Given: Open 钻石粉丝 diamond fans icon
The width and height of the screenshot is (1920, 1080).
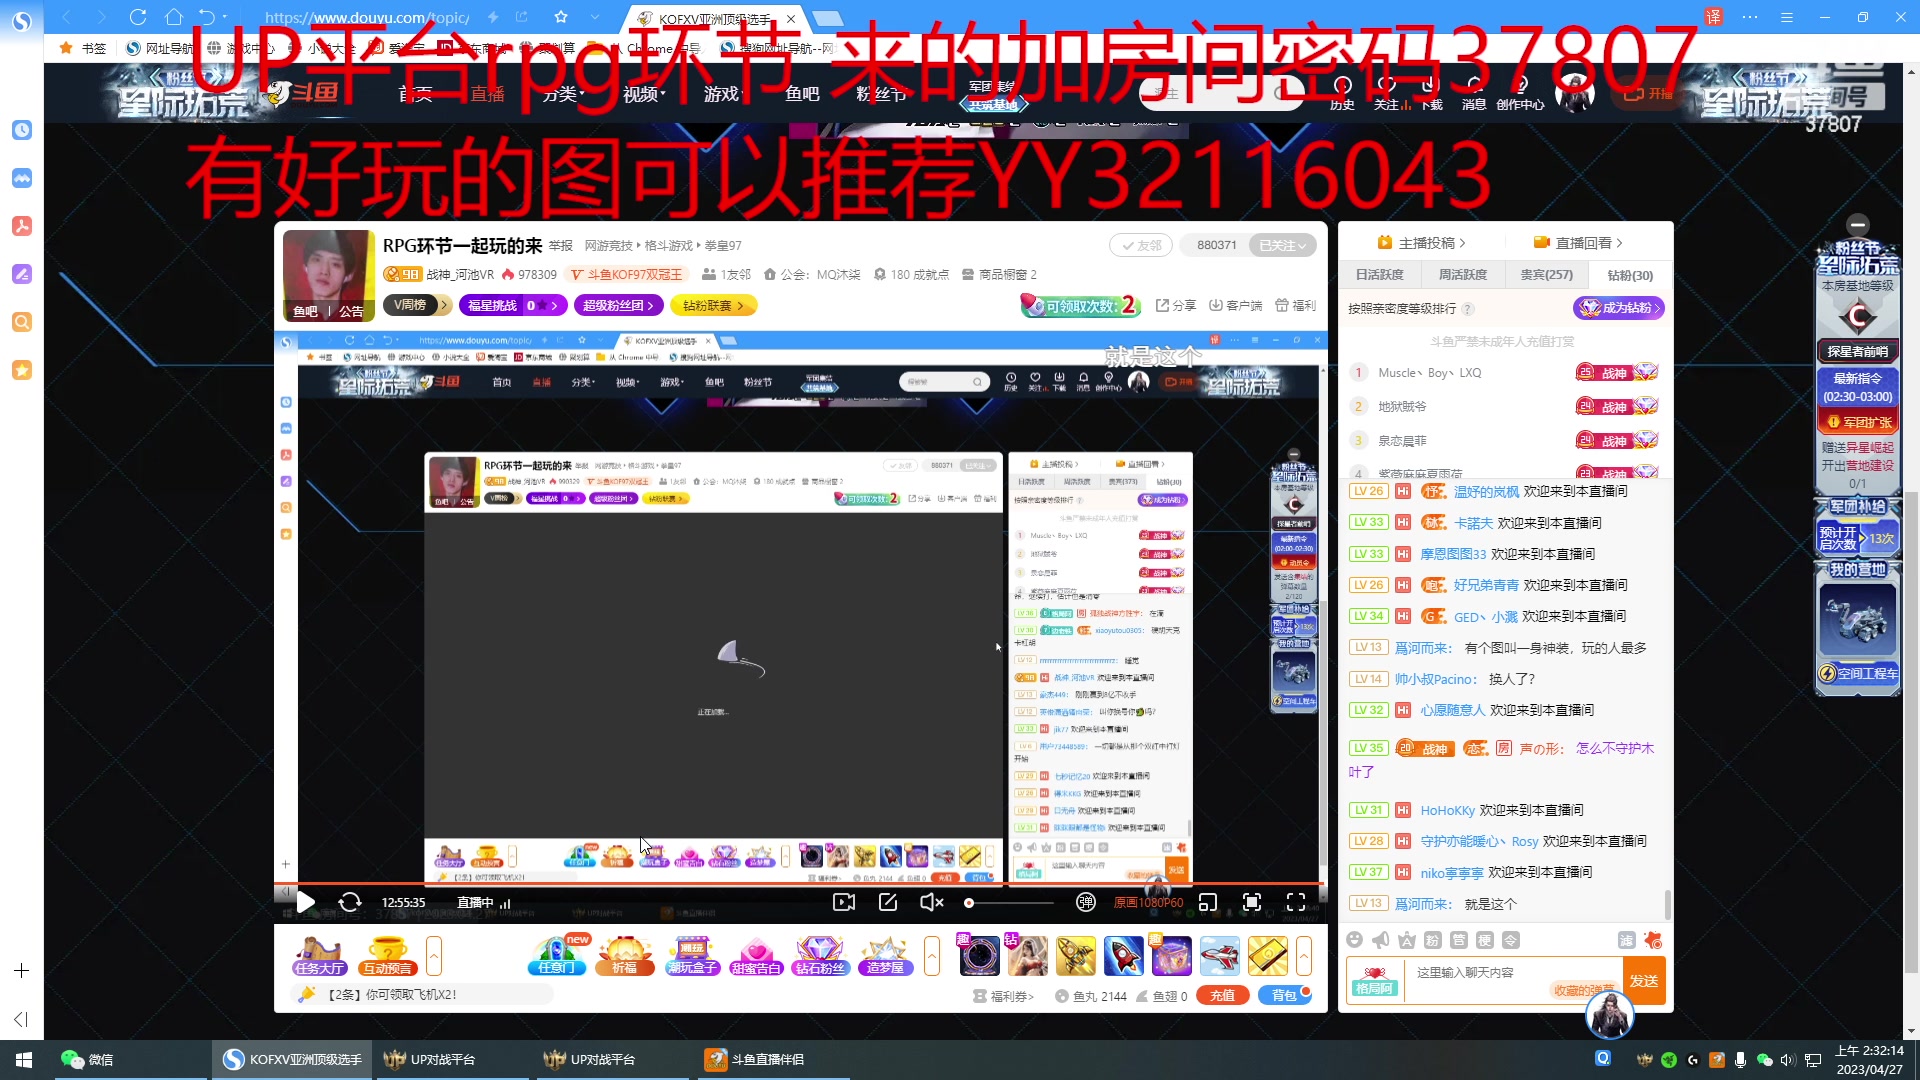Looking at the screenshot, I should point(820,956).
